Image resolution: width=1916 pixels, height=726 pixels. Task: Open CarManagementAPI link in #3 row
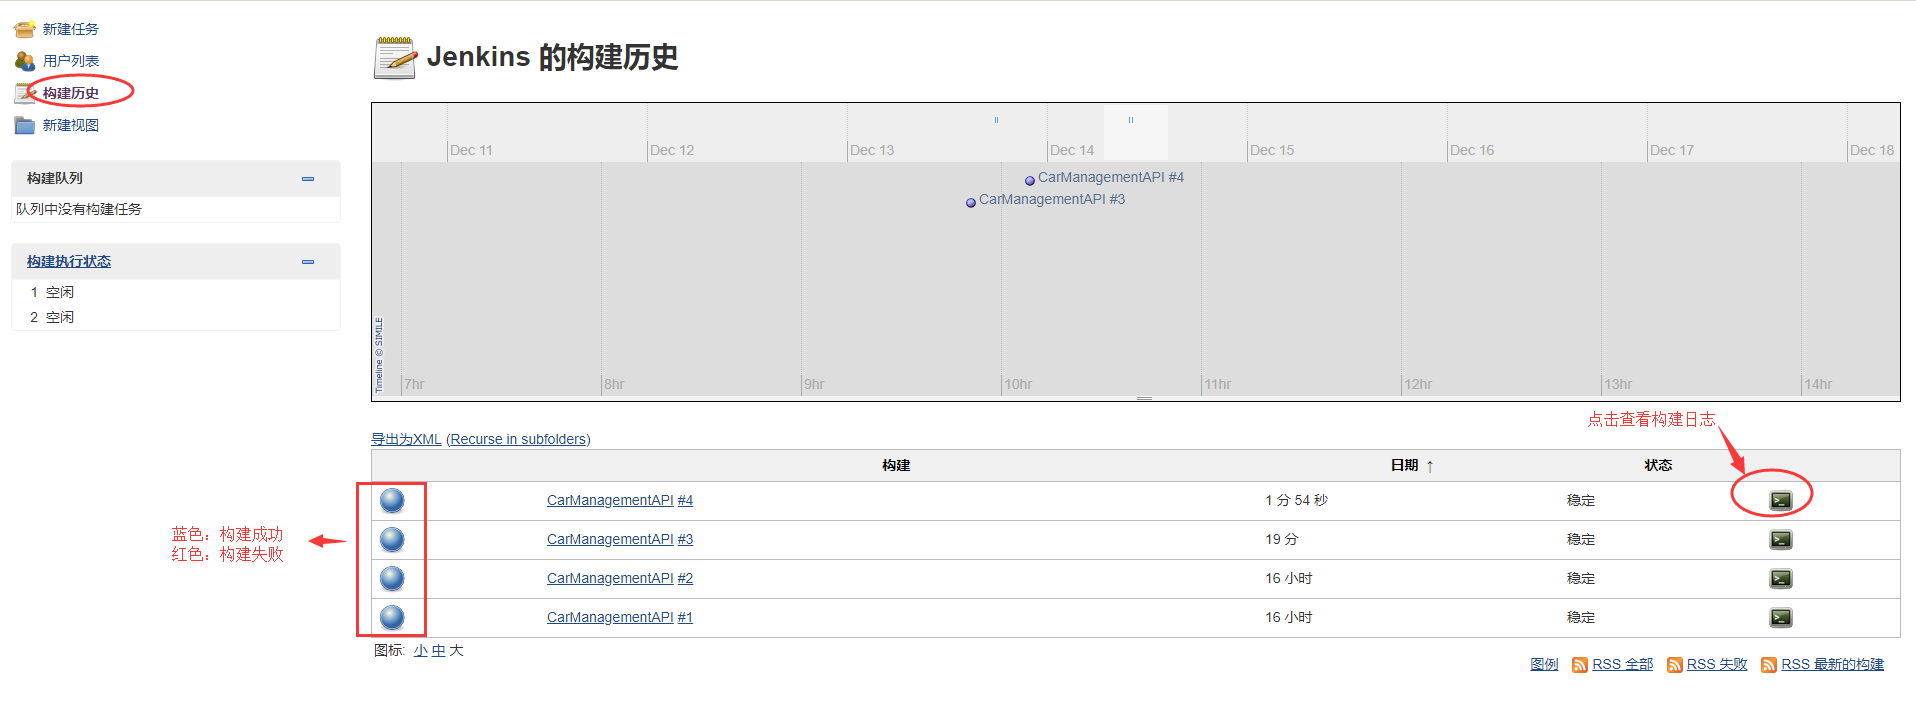tap(610, 539)
